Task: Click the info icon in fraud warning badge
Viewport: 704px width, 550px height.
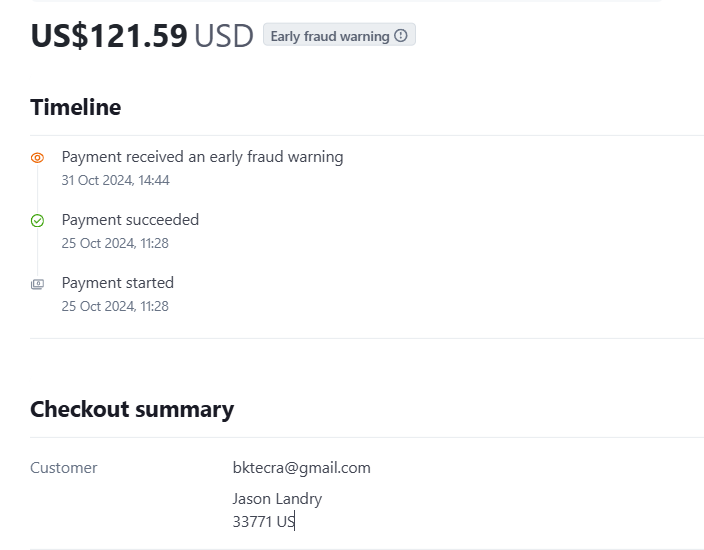Action: [x=401, y=36]
